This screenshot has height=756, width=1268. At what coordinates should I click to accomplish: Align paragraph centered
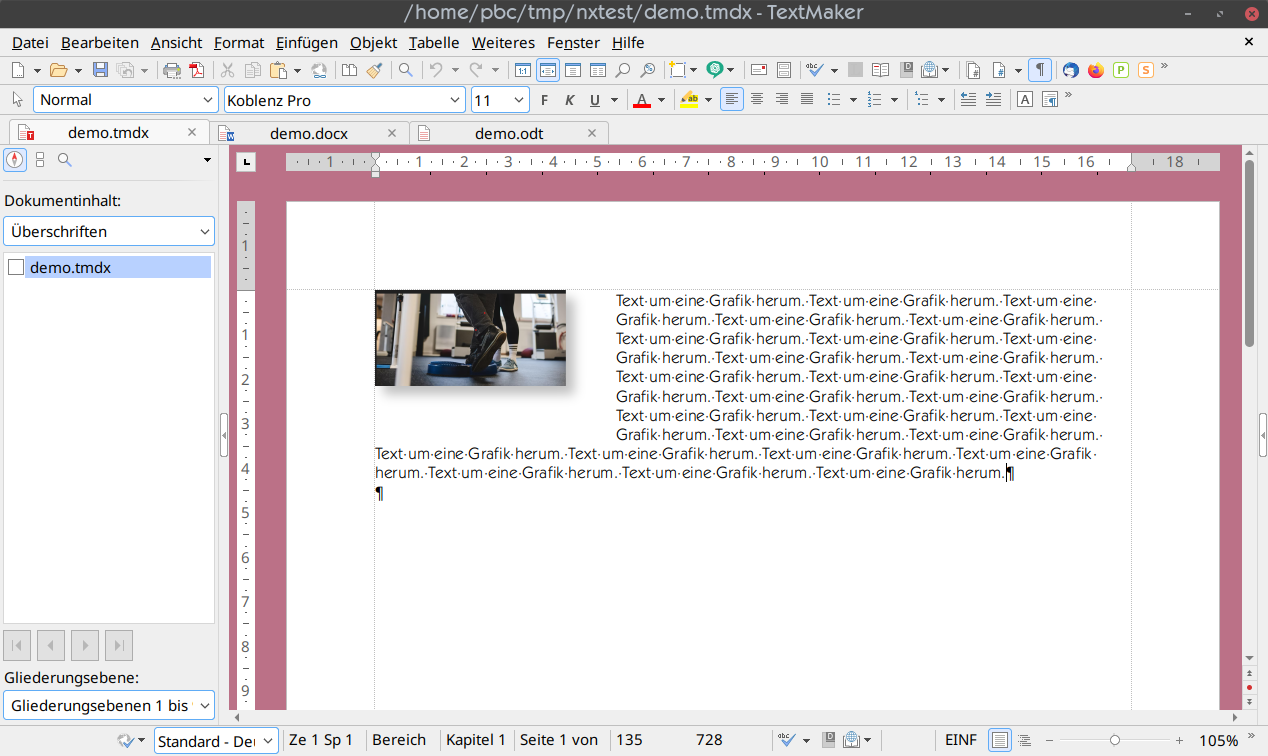coord(757,99)
